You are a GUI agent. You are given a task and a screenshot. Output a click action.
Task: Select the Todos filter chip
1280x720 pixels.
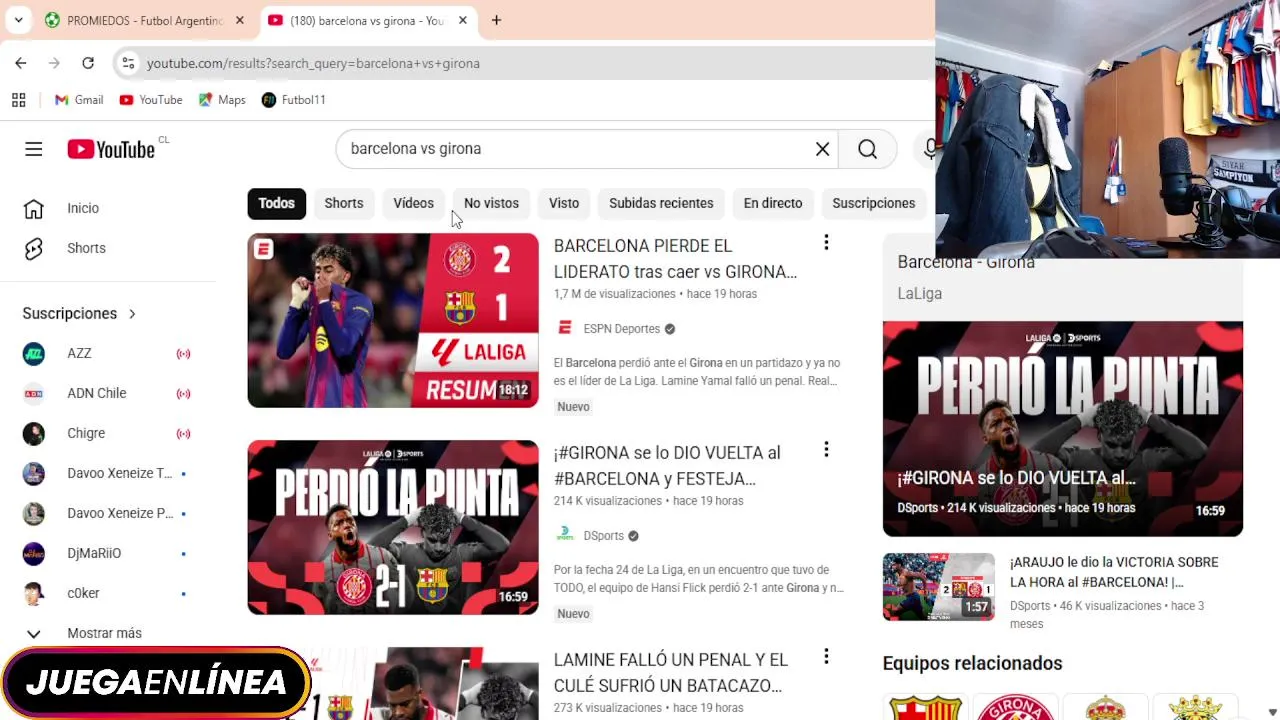click(x=276, y=203)
